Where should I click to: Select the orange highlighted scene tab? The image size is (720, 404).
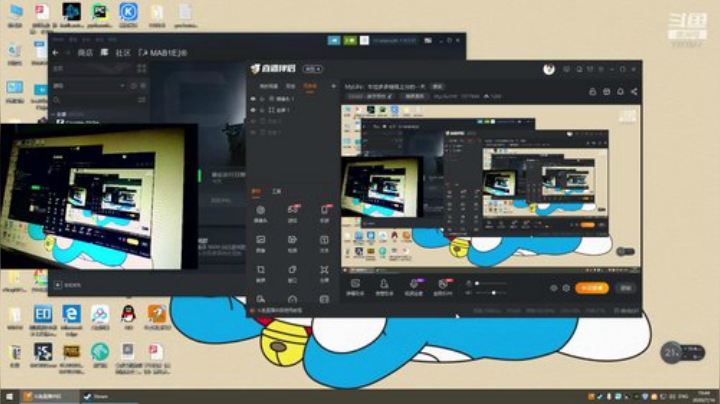click(310, 86)
